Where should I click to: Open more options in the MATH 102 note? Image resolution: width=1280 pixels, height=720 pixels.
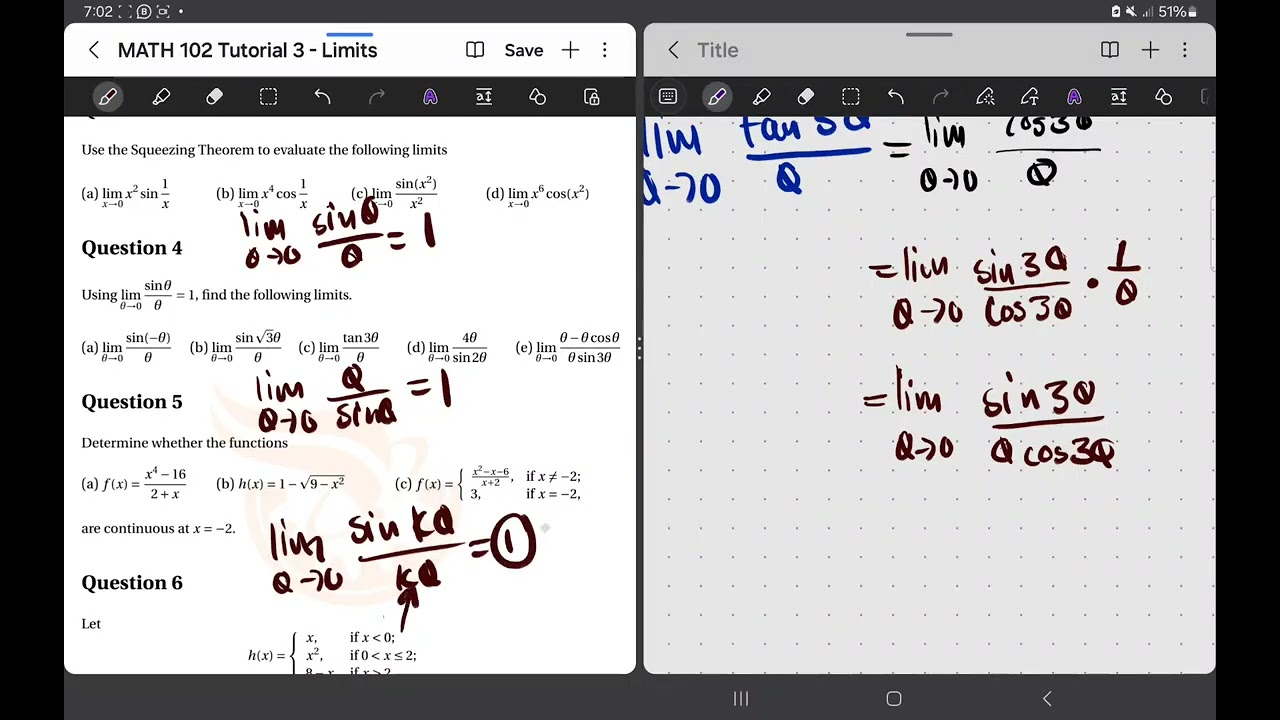[x=605, y=50]
